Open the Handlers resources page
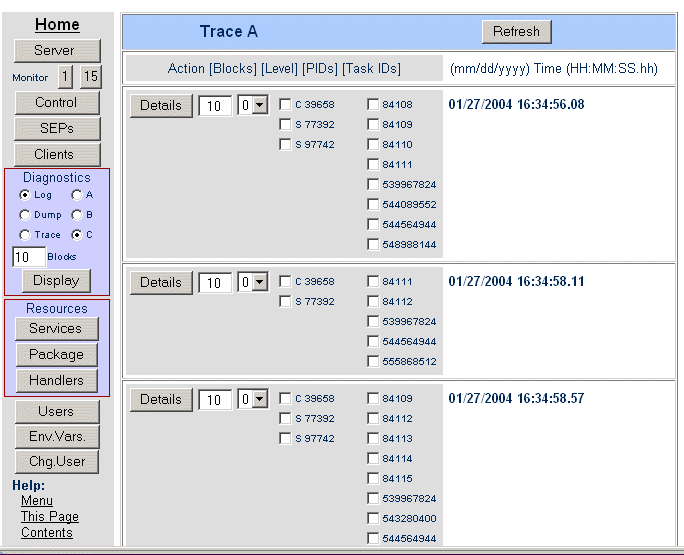 pos(56,381)
